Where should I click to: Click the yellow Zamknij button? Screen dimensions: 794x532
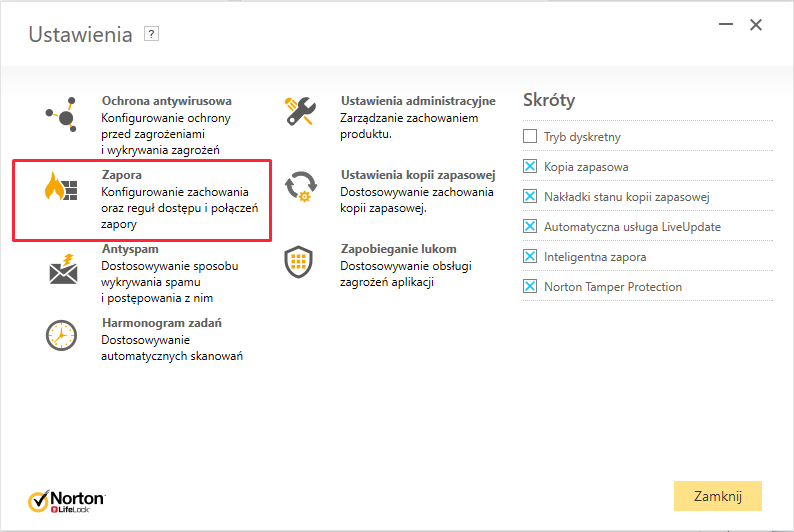click(x=718, y=496)
